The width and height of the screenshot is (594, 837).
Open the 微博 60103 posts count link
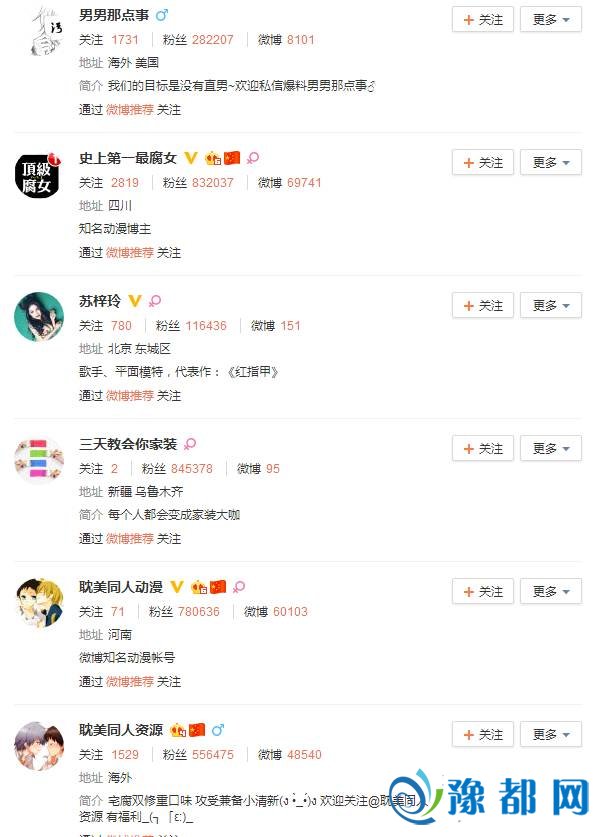point(276,612)
